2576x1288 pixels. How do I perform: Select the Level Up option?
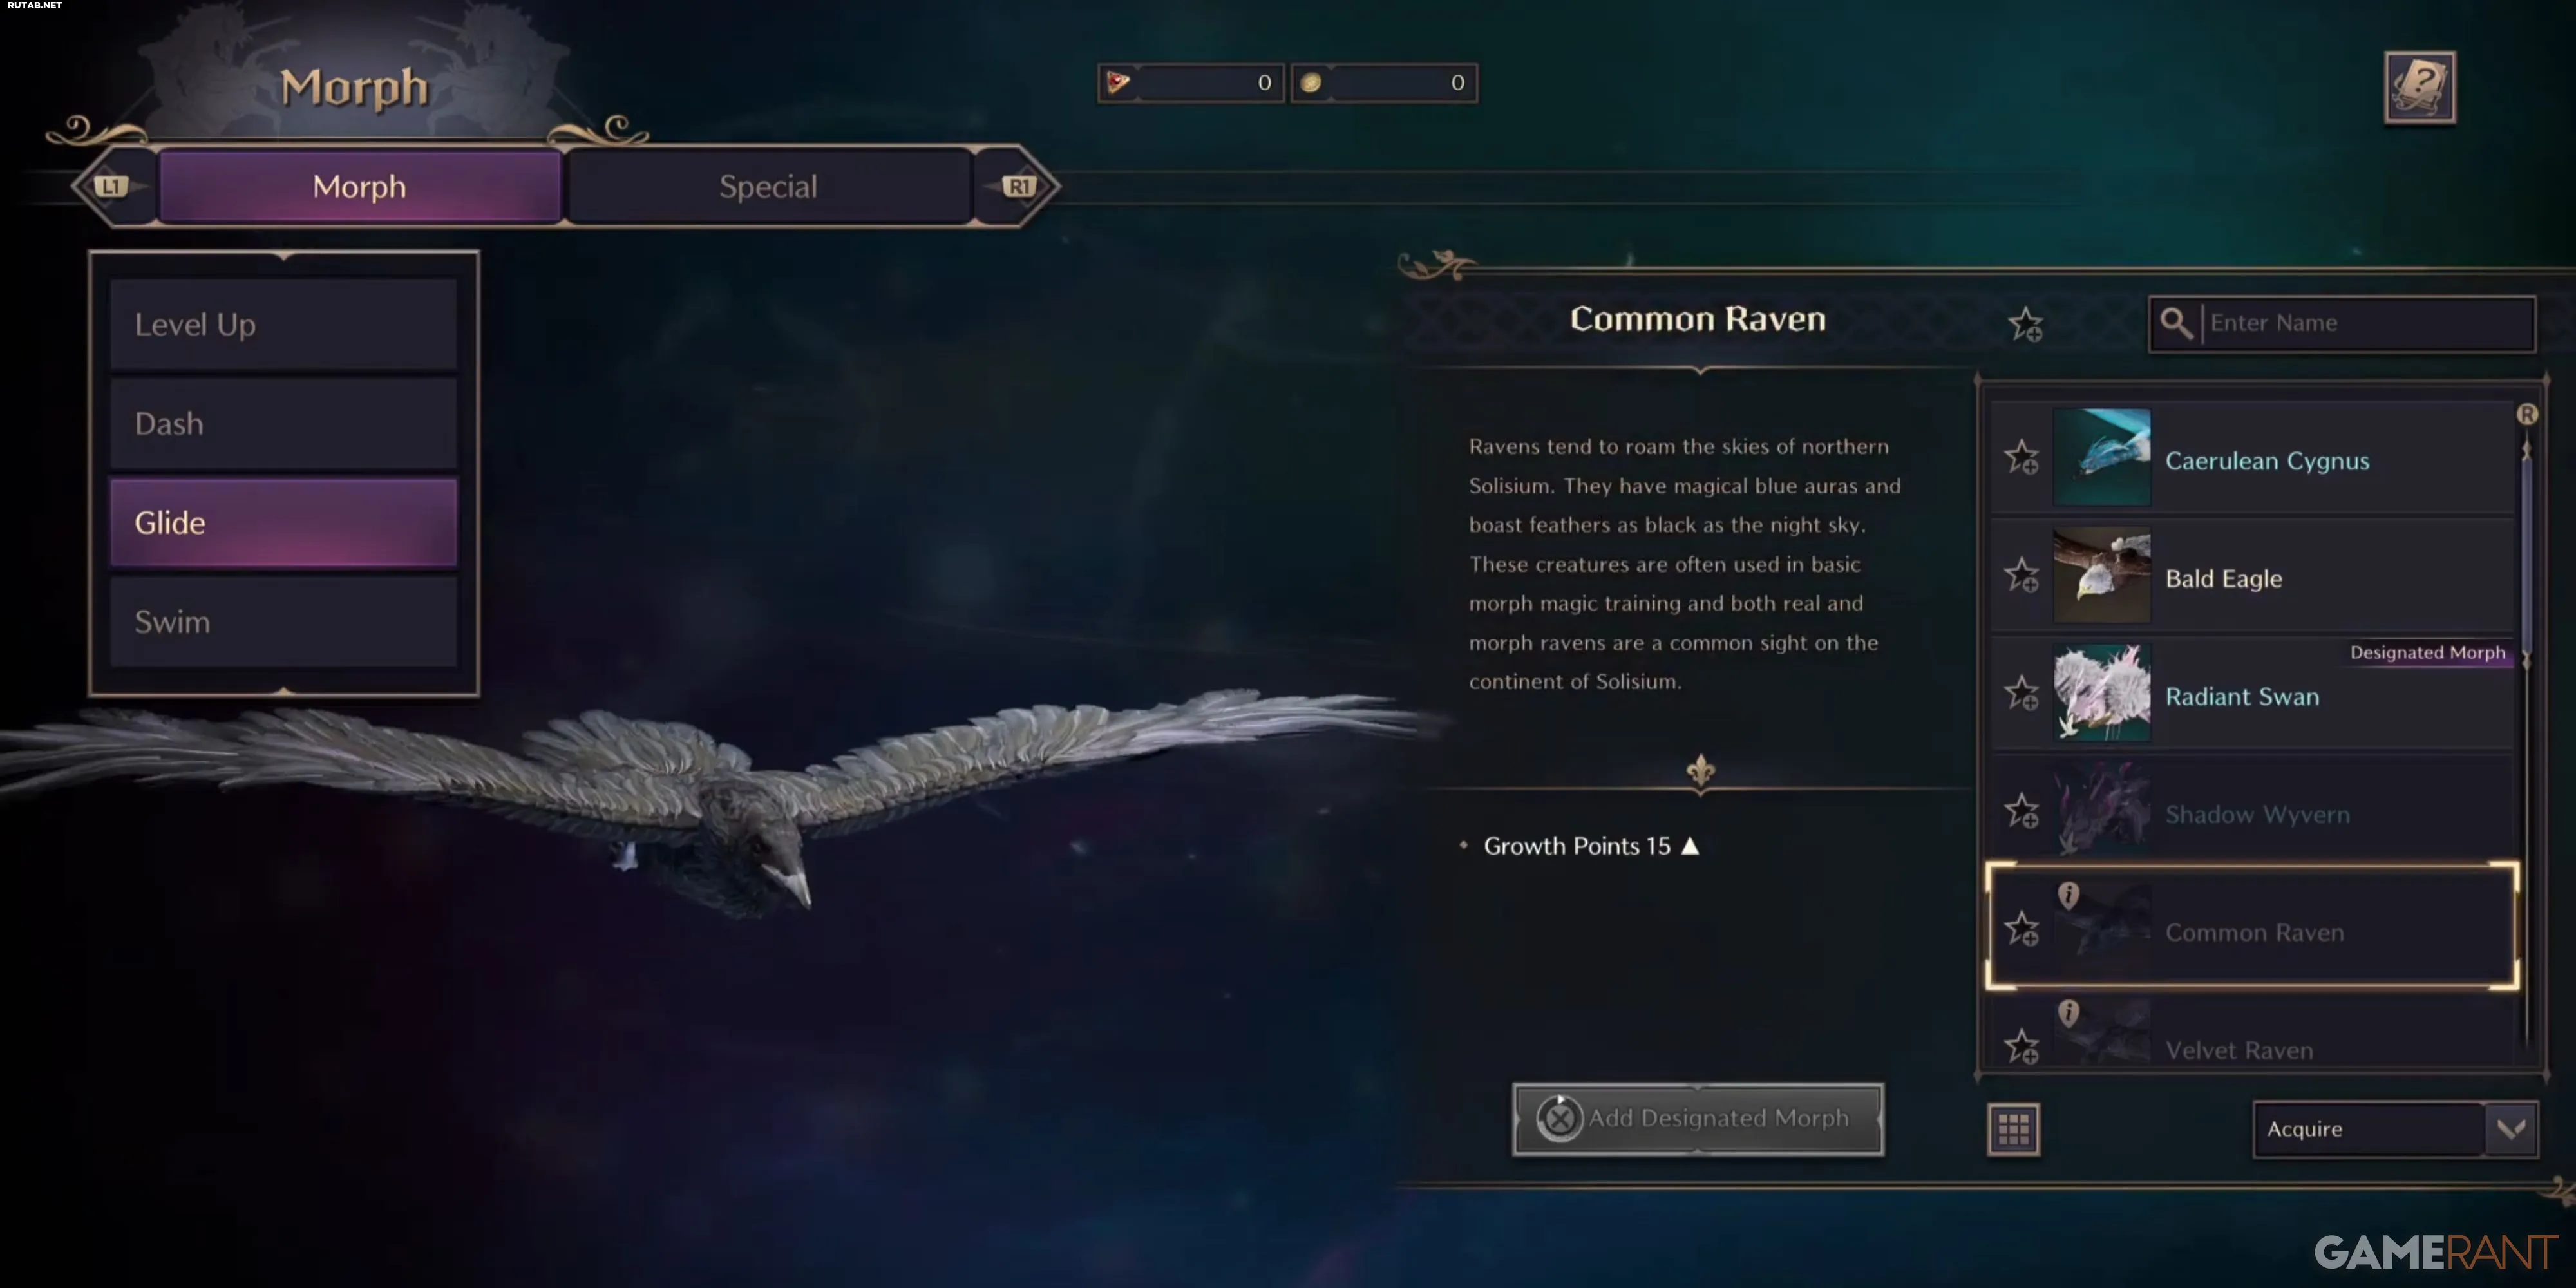coord(284,325)
